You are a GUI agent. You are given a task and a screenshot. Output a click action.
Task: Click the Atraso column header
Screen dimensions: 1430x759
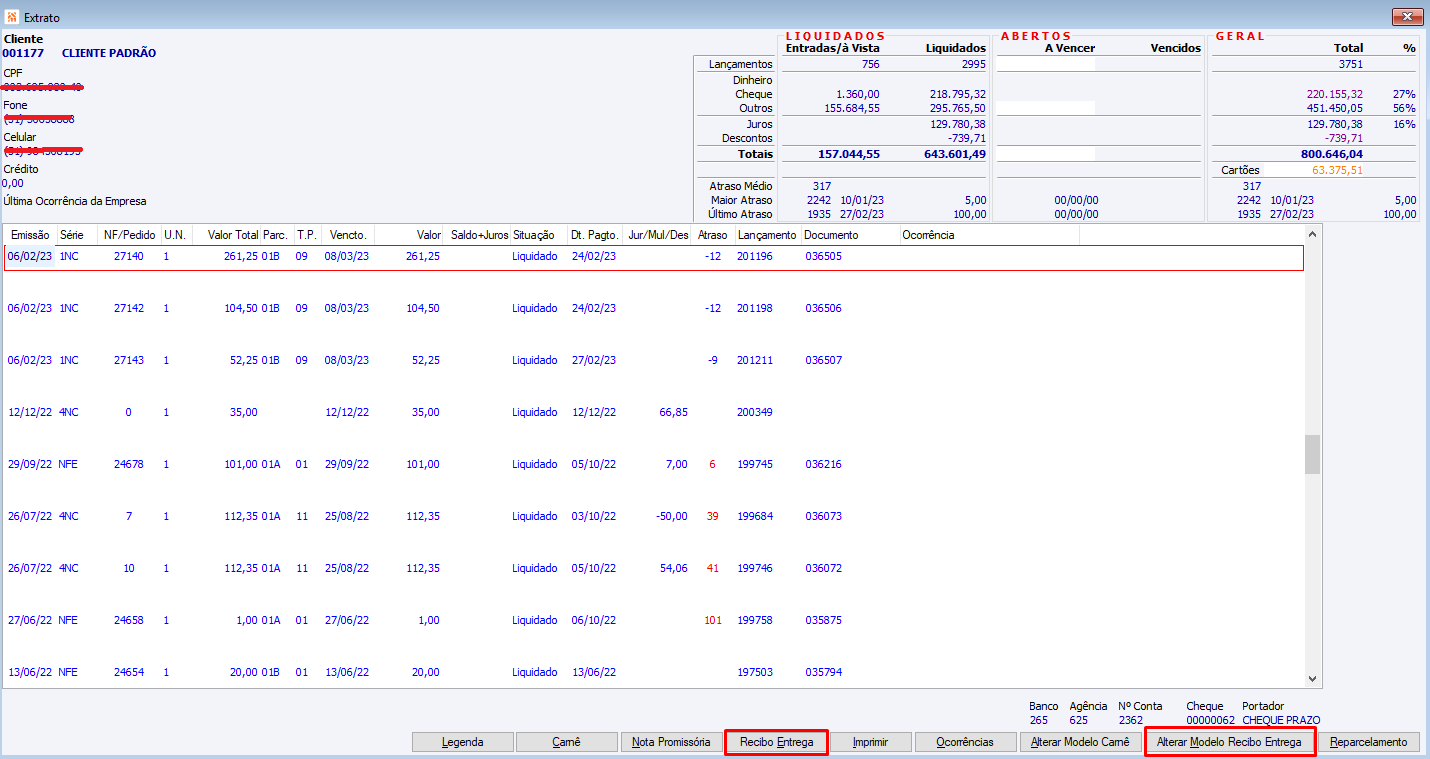coord(713,235)
